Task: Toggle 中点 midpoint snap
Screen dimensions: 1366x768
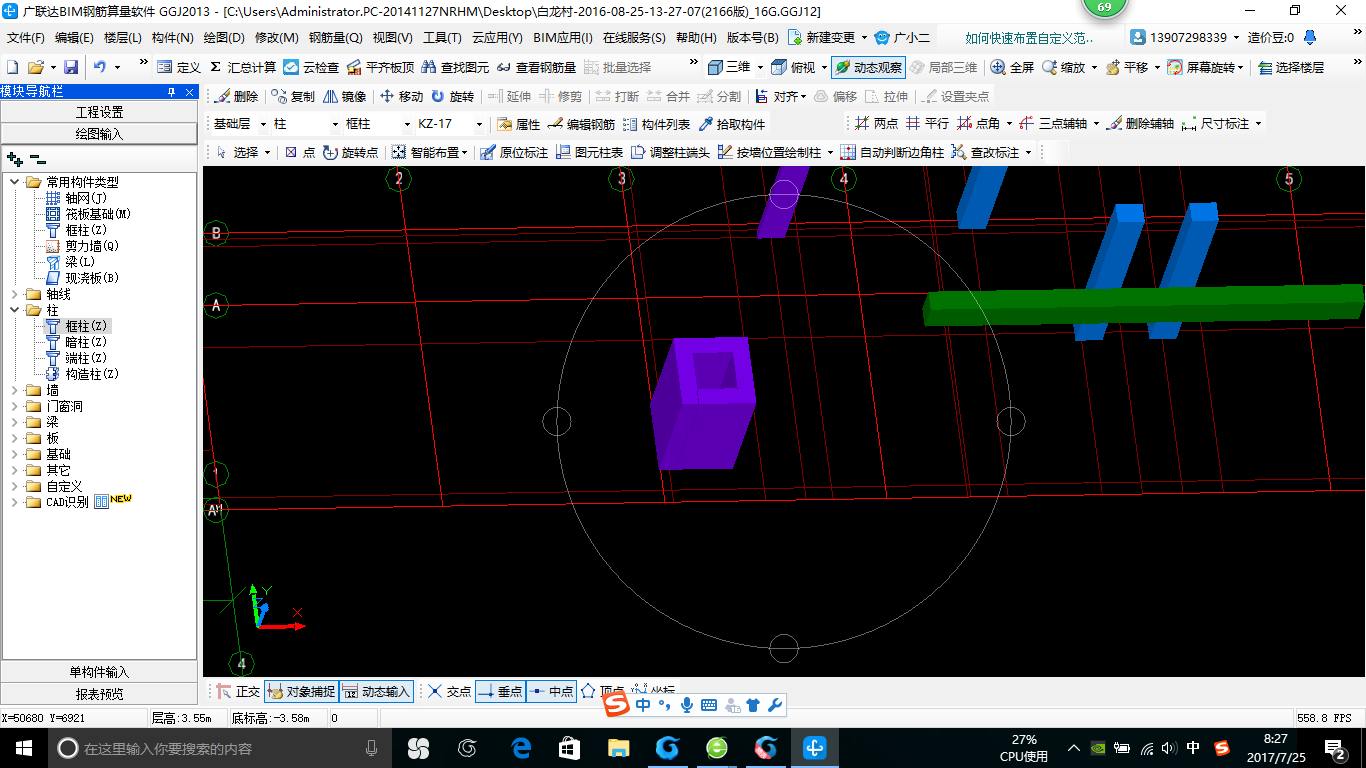Action: 551,691
